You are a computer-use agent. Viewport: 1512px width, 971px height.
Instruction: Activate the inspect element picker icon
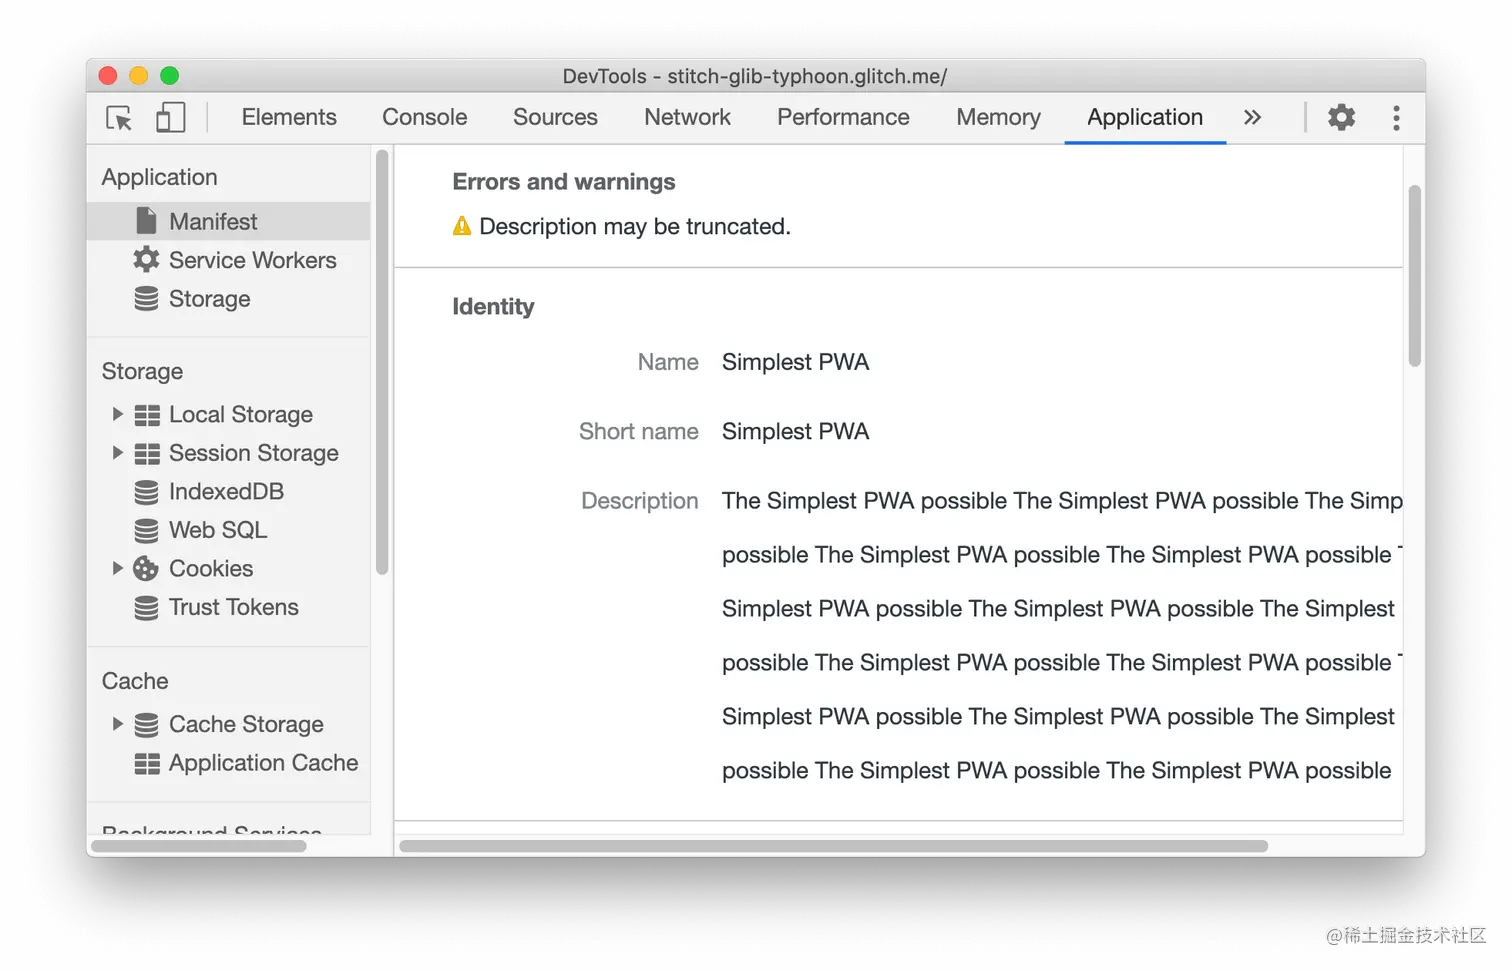click(119, 118)
